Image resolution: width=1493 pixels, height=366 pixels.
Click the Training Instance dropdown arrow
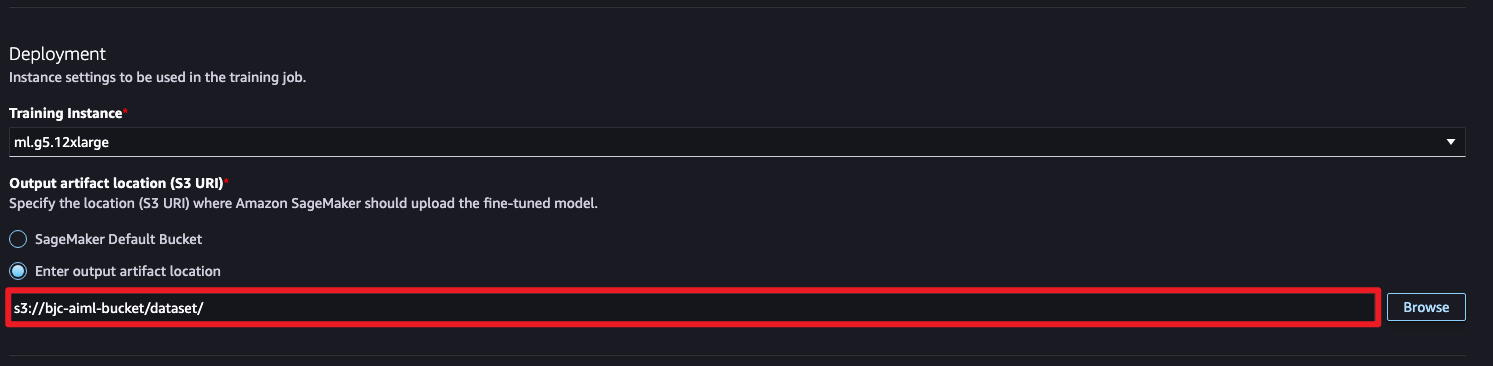(1450, 142)
